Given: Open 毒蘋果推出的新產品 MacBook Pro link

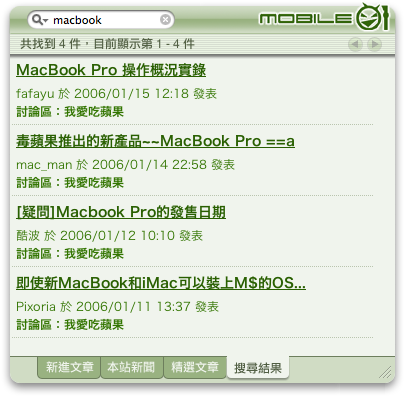Looking at the screenshot, I should [155, 141].
